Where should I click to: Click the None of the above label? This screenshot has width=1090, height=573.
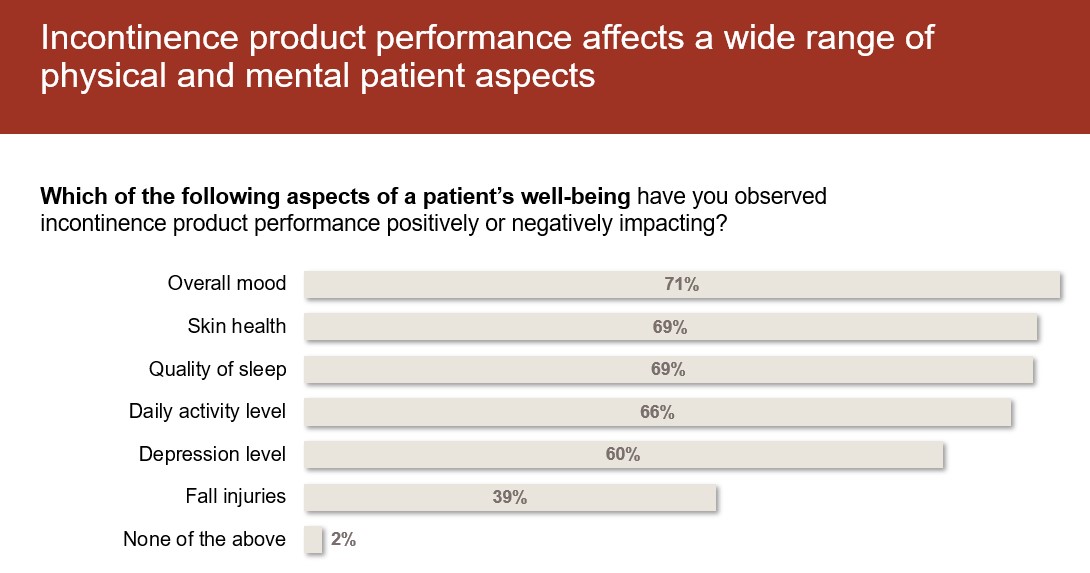coord(204,540)
